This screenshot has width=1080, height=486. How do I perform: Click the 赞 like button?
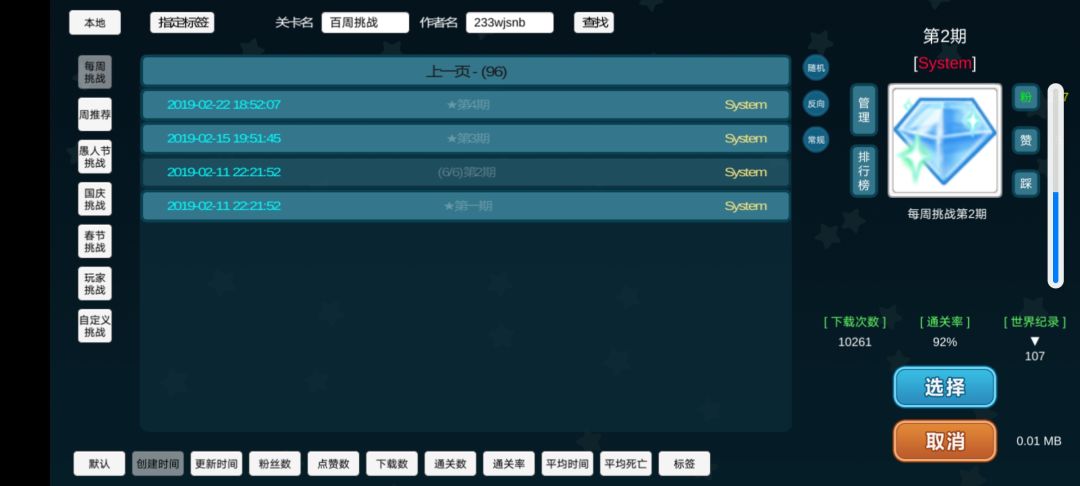click(1026, 140)
